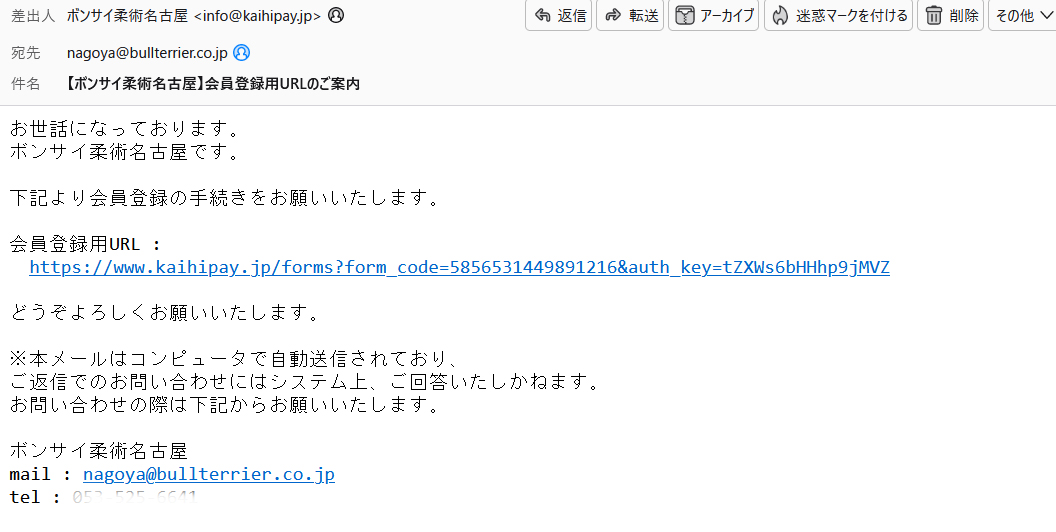Mark message as junk with 迷惑マークを付ける
Screen dimensions: 1056x532
coord(838,15)
